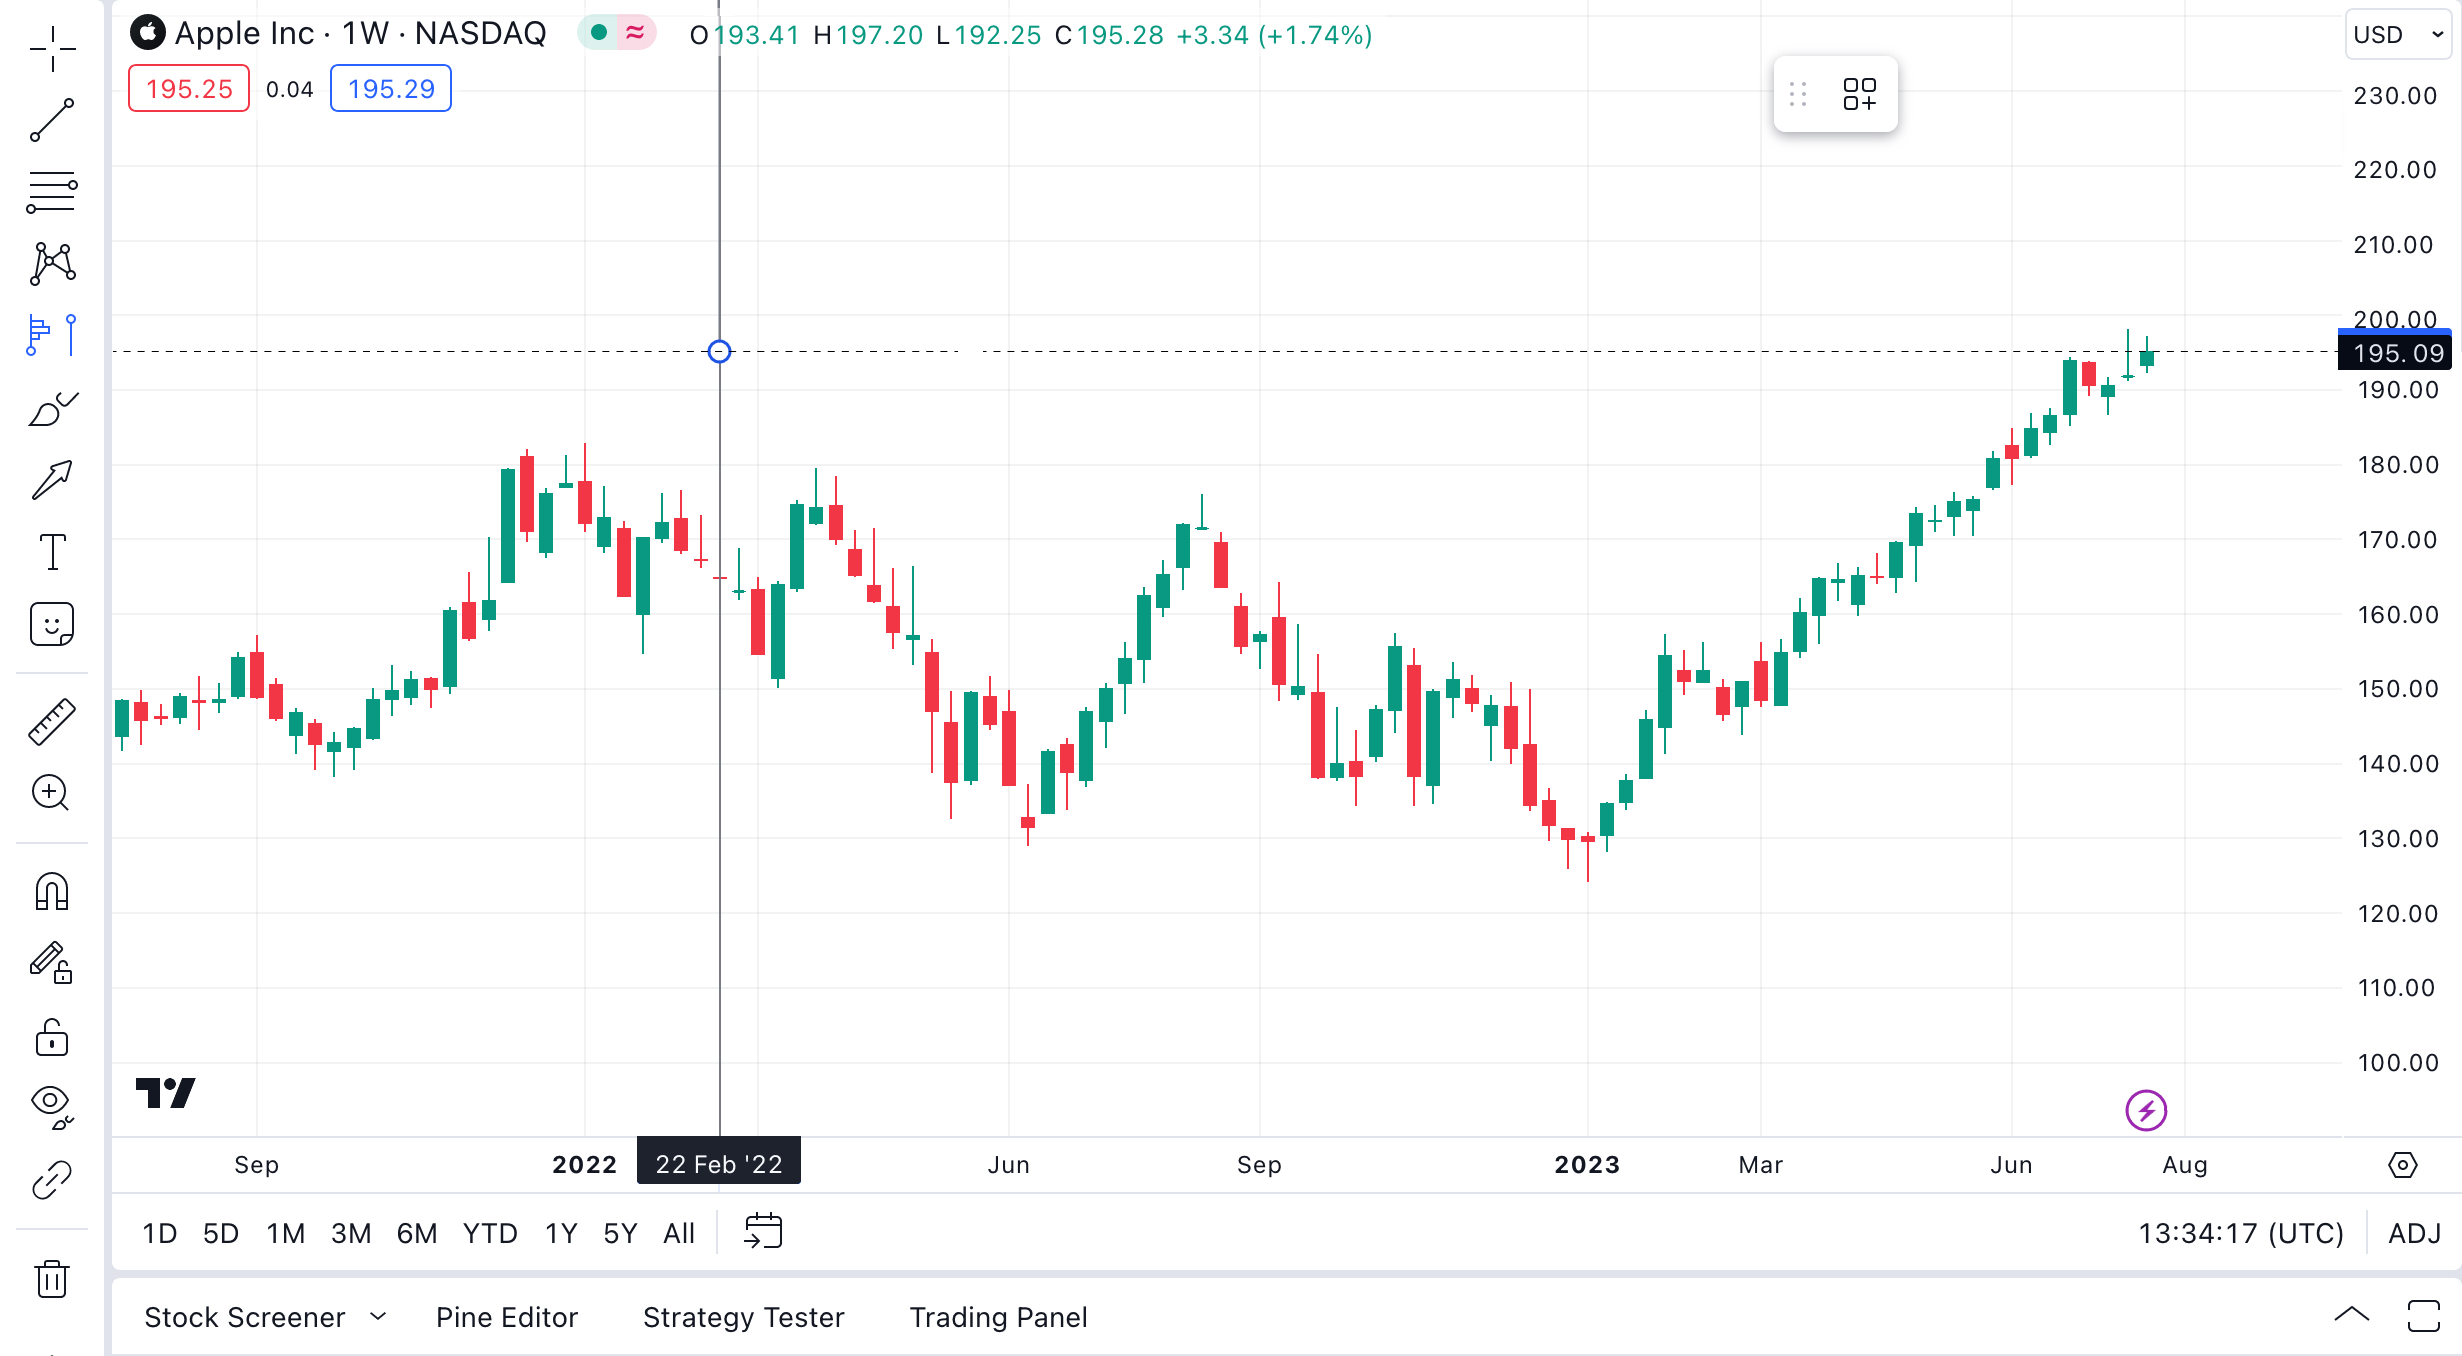2462x1356 pixels.
Task: Remove drawings with the trash icon
Action: coord(52,1278)
